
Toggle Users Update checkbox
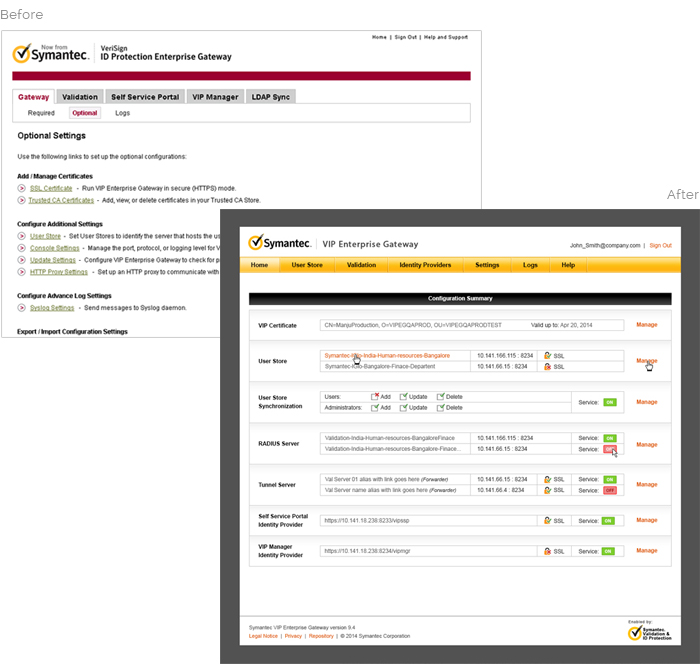404,396
